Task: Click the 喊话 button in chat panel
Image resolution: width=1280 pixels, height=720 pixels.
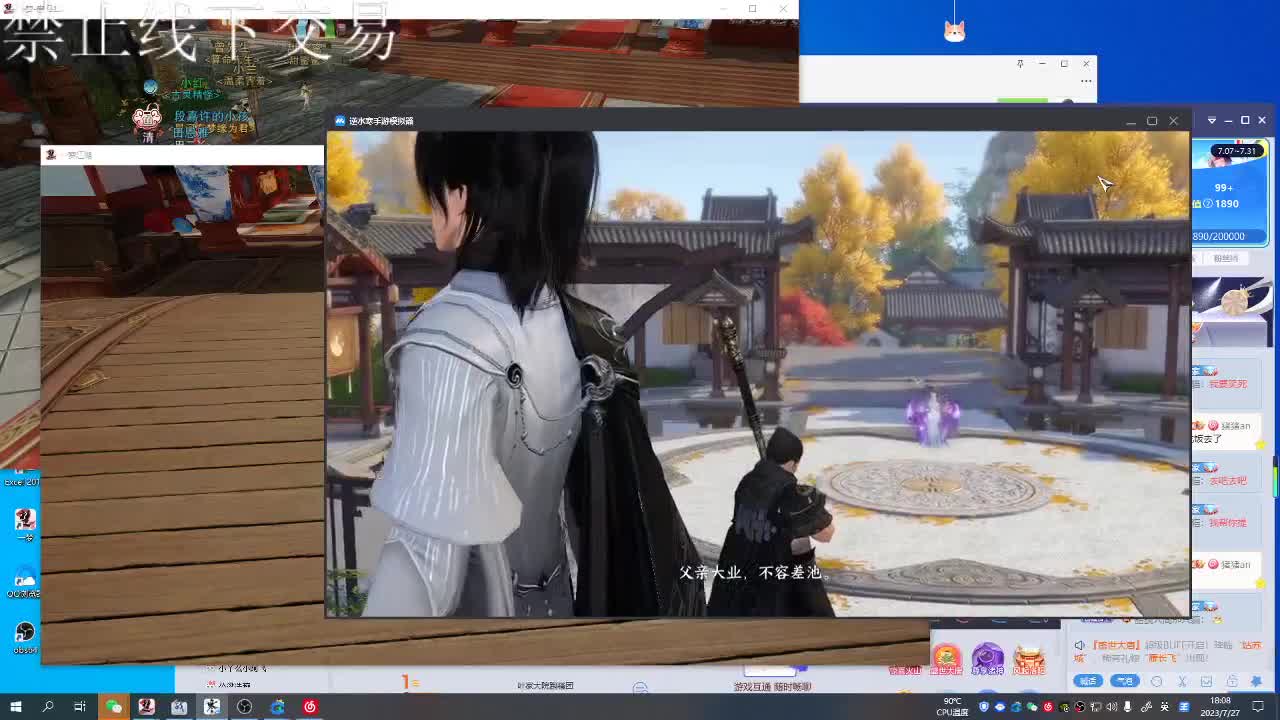Action: 1088,681
